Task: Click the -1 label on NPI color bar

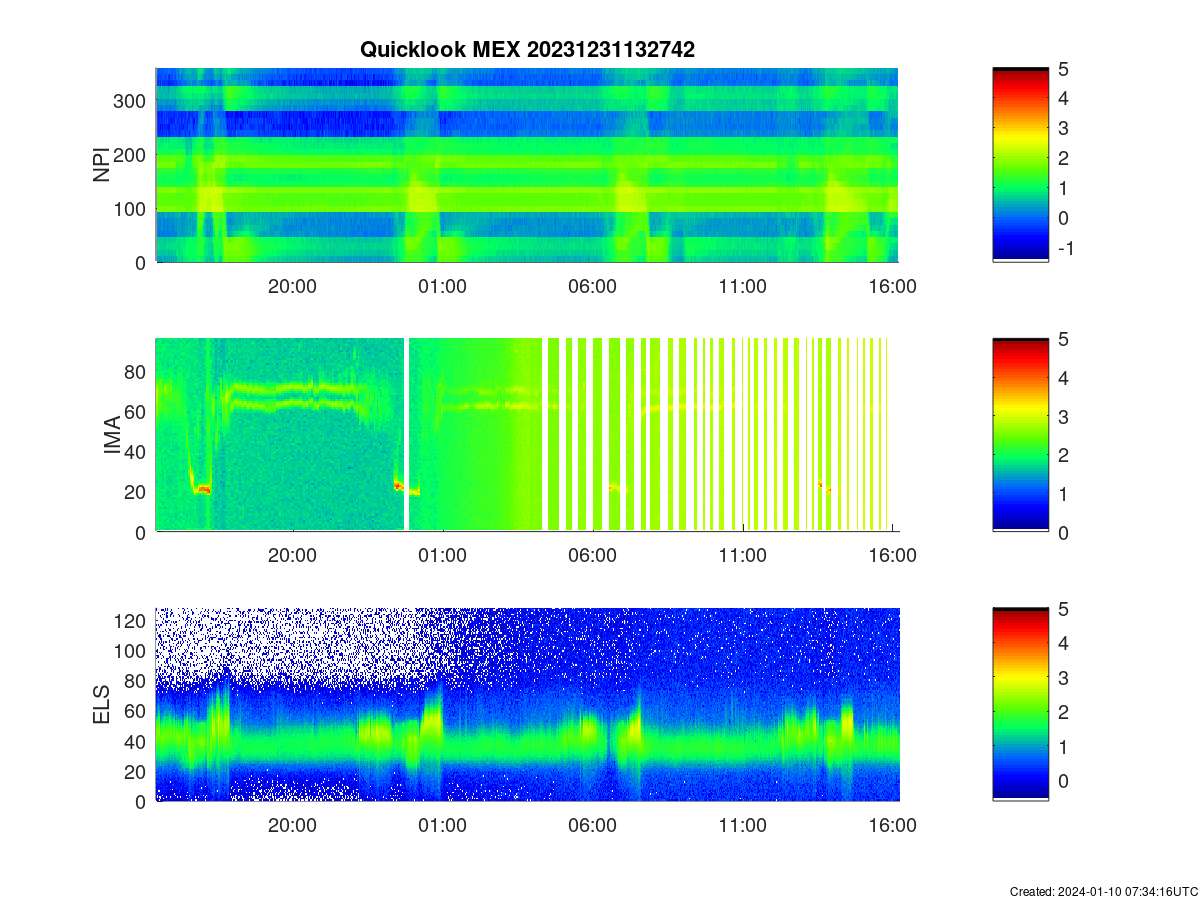Action: [1066, 249]
